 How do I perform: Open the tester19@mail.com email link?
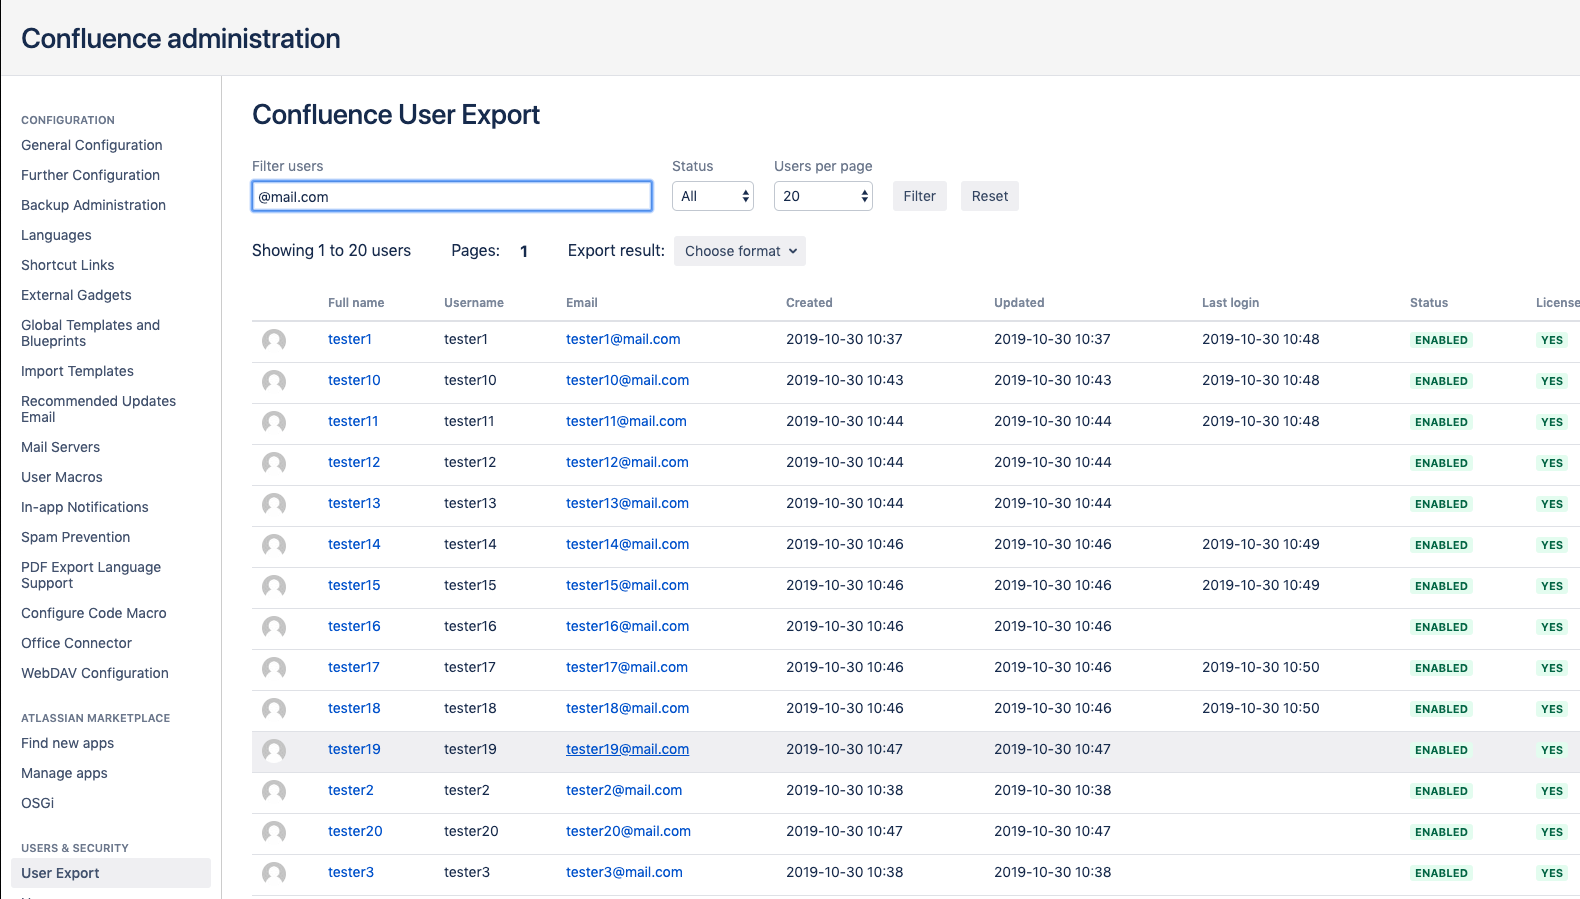627,749
